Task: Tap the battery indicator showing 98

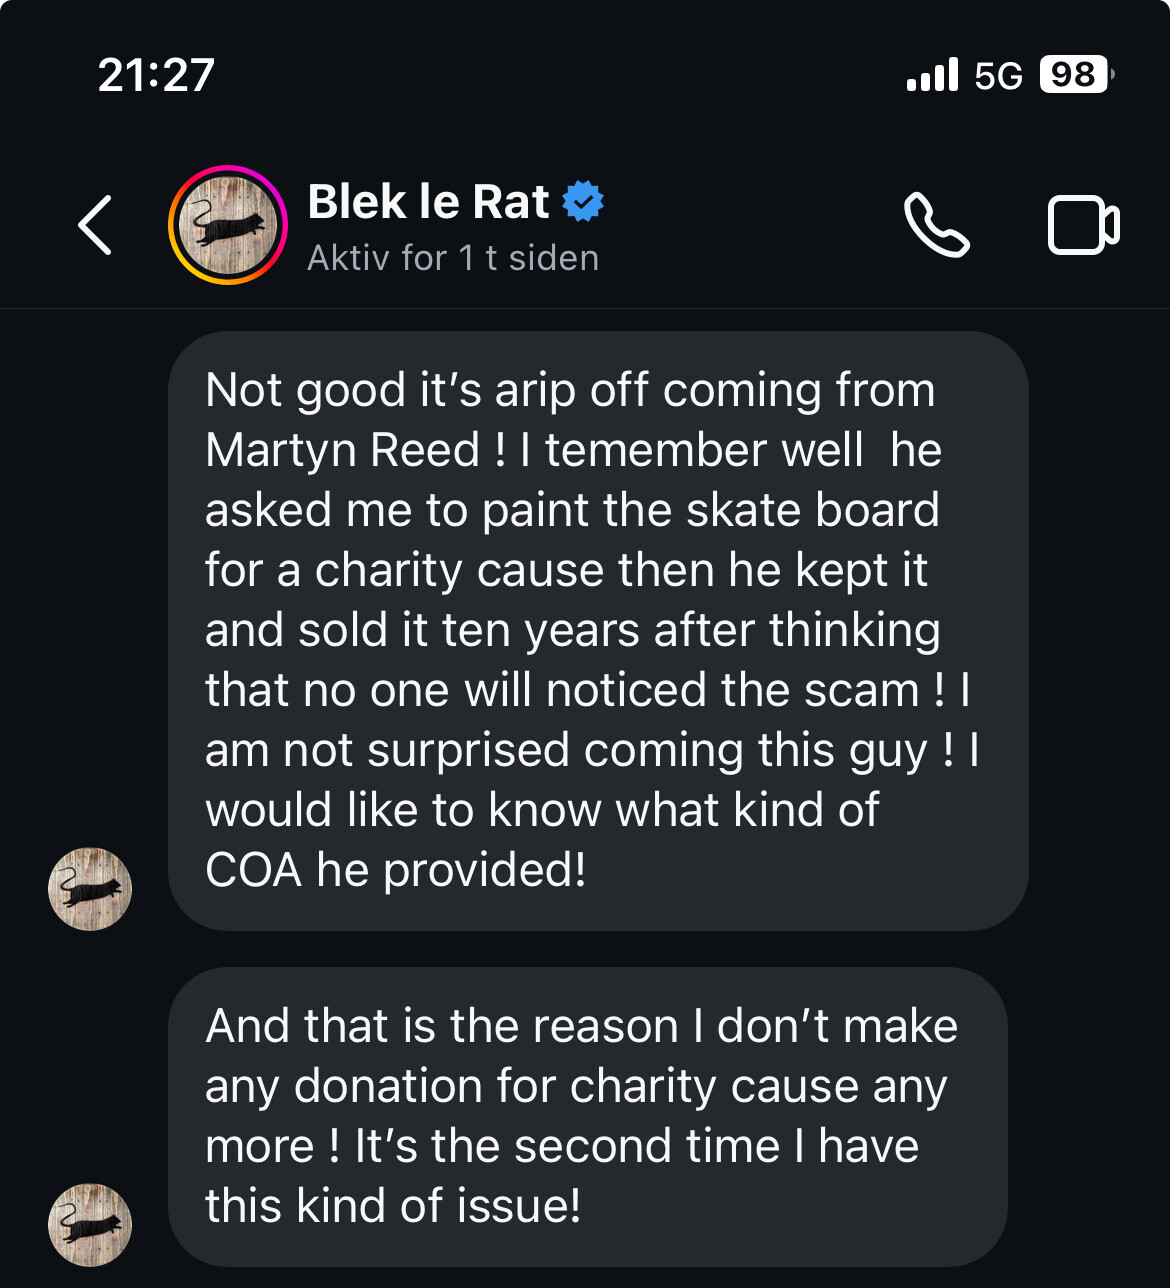Action: 1077,74
